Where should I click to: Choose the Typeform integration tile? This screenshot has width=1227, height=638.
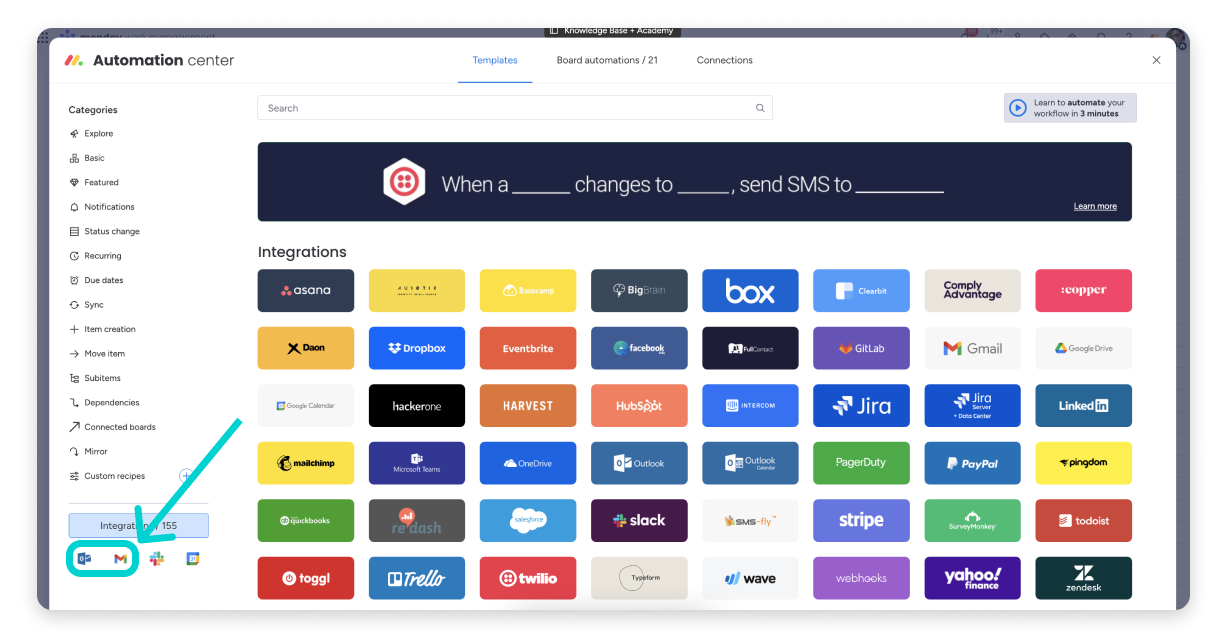639,578
